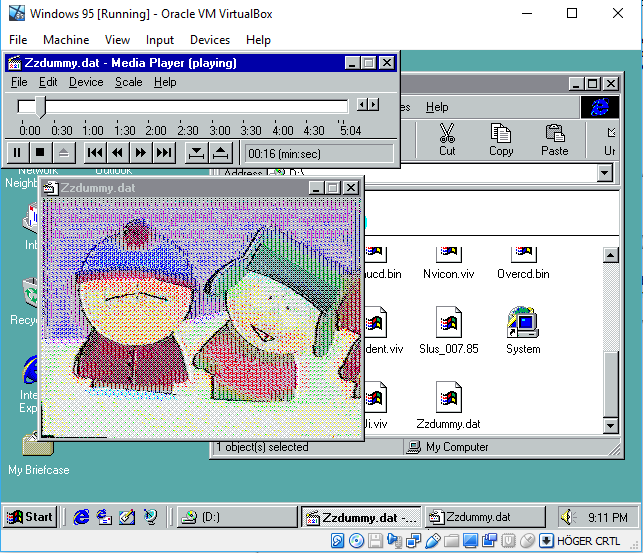Screen dimensions: 643x553
Task: Click the Eject button in Media Player
Action: point(64,153)
